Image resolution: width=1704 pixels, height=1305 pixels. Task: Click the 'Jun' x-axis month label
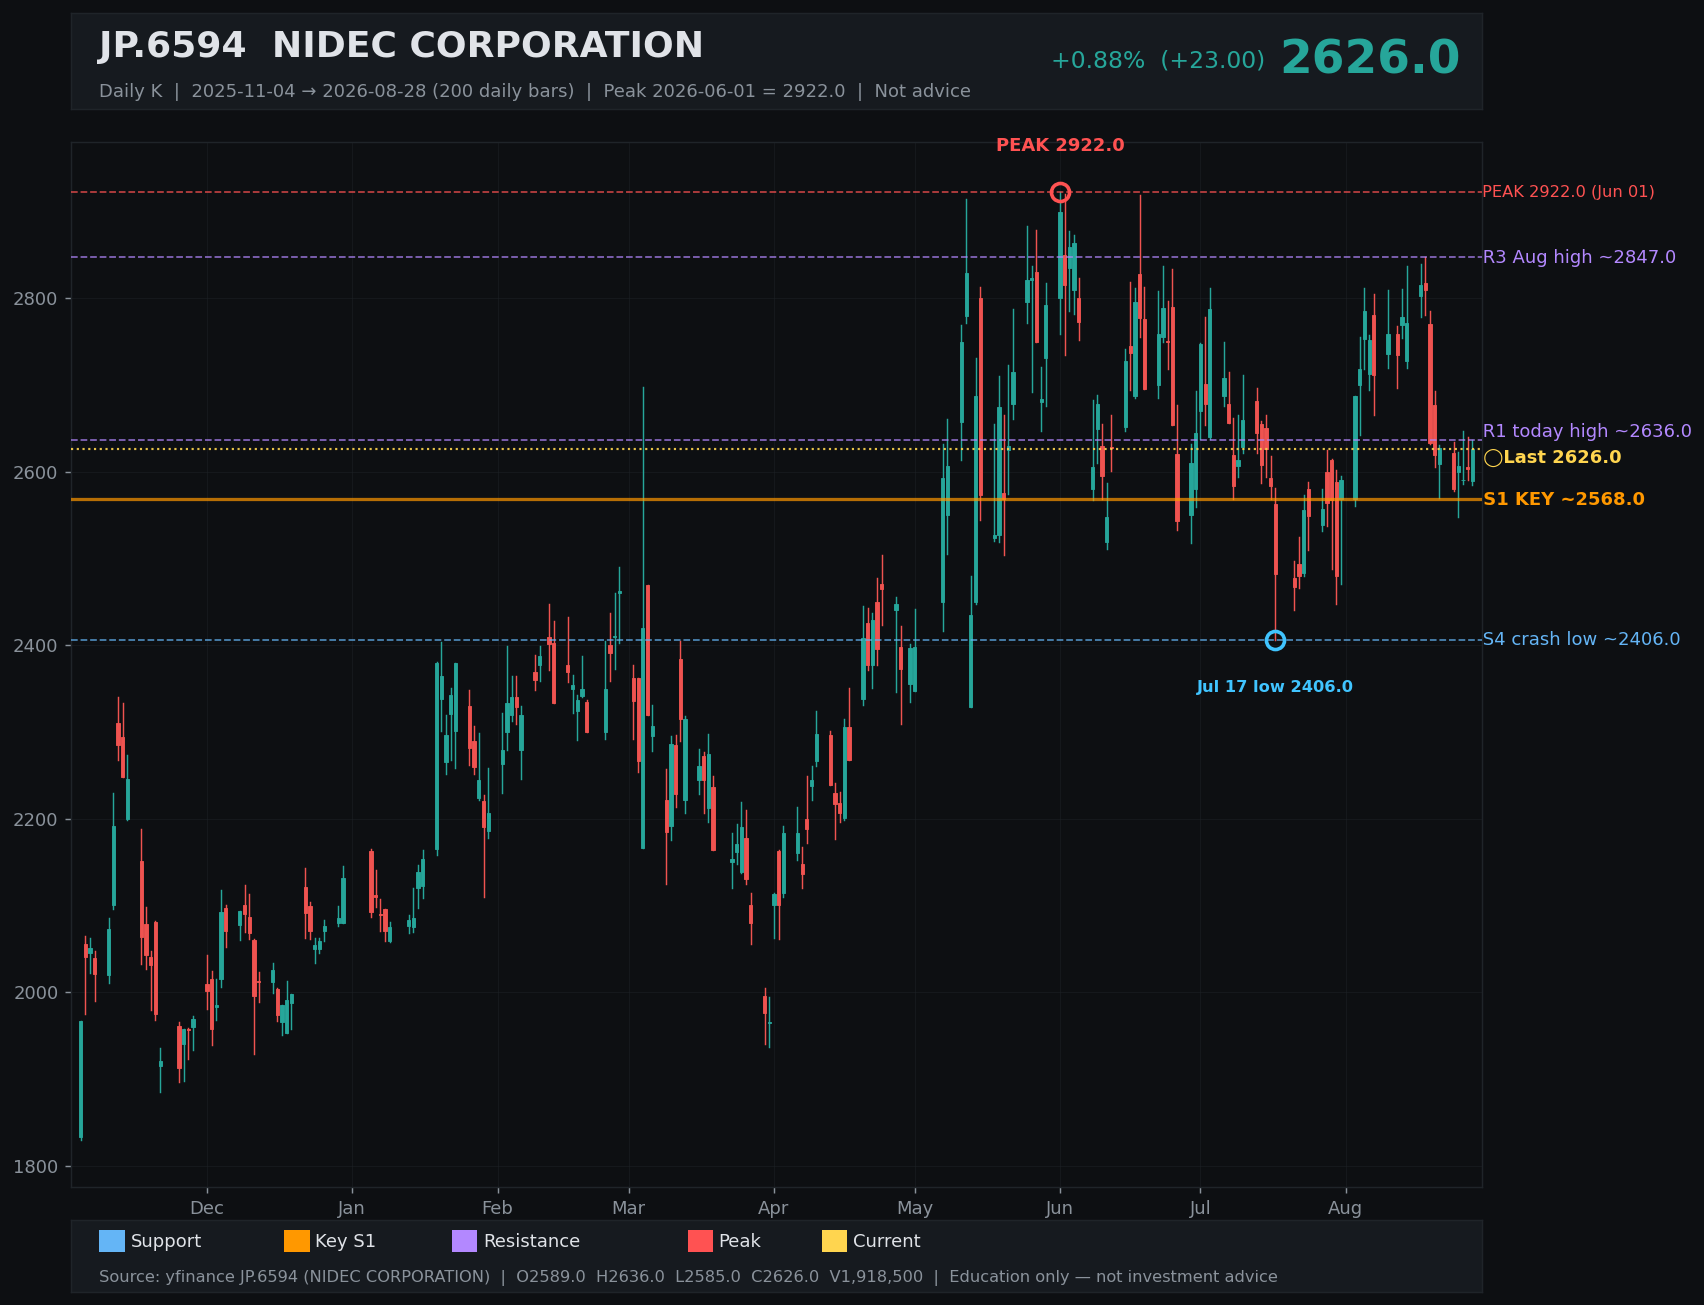(1060, 1208)
